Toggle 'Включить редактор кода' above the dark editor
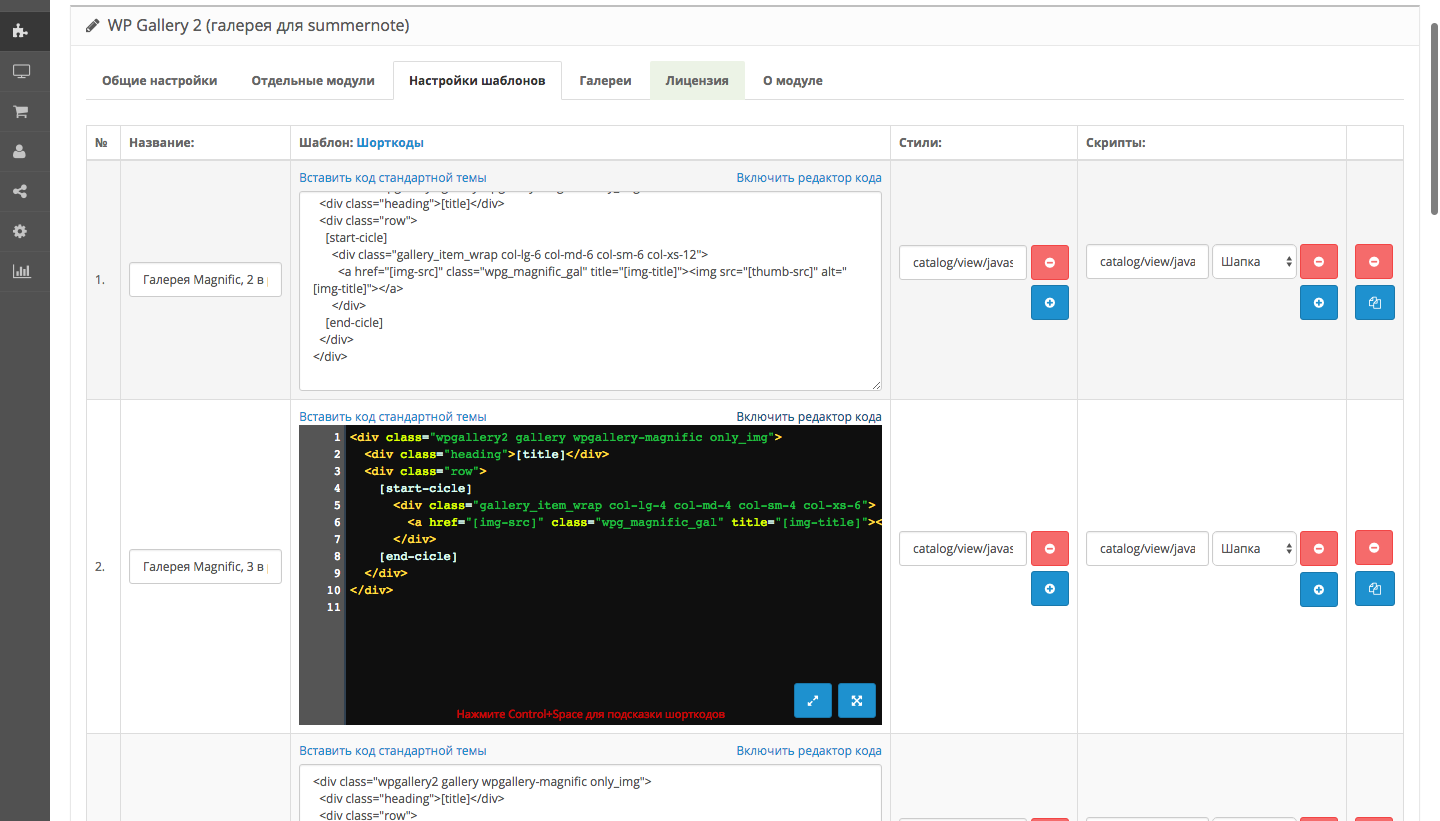 pos(808,416)
